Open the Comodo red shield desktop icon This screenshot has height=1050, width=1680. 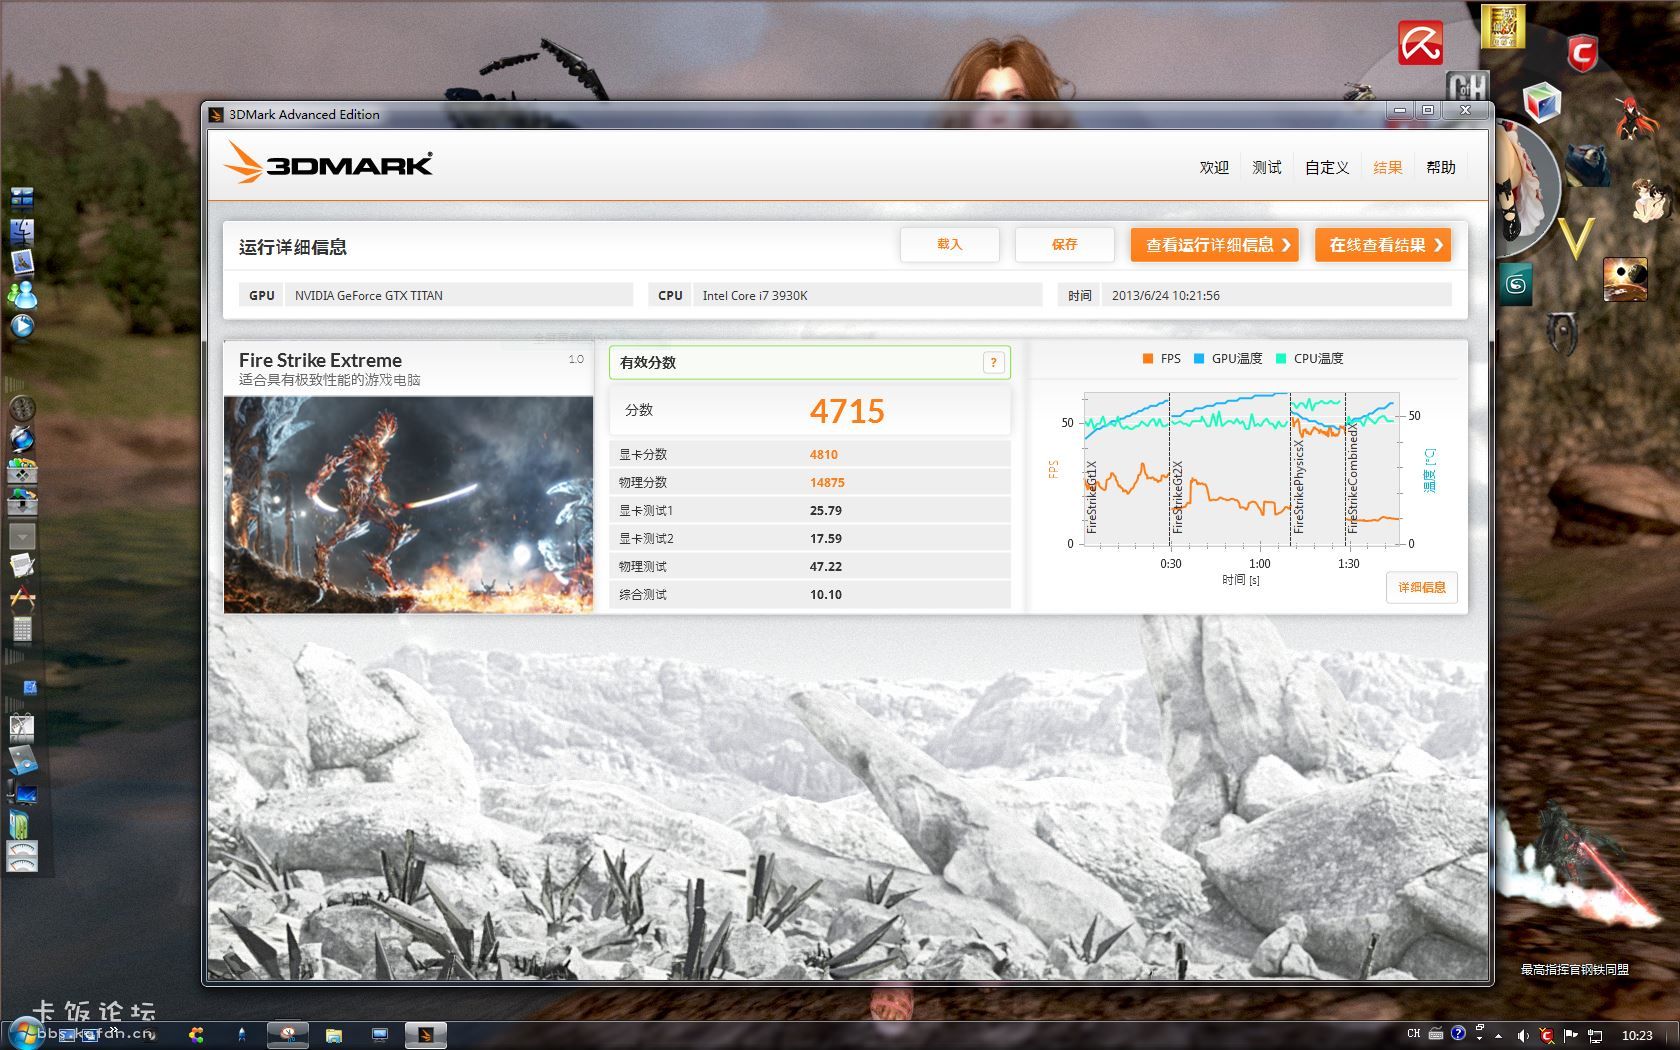click(x=1582, y=52)
